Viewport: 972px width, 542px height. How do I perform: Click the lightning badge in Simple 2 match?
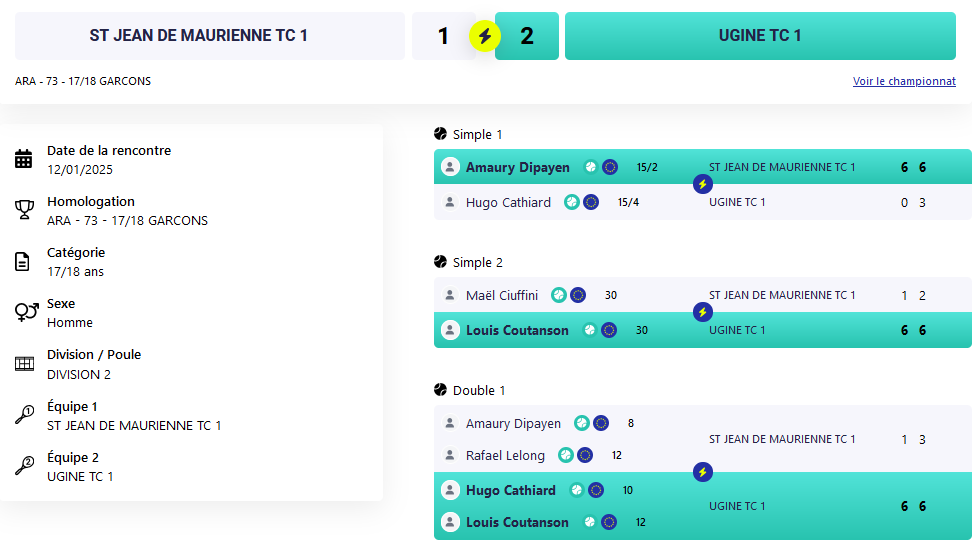(x=702, y=312)
